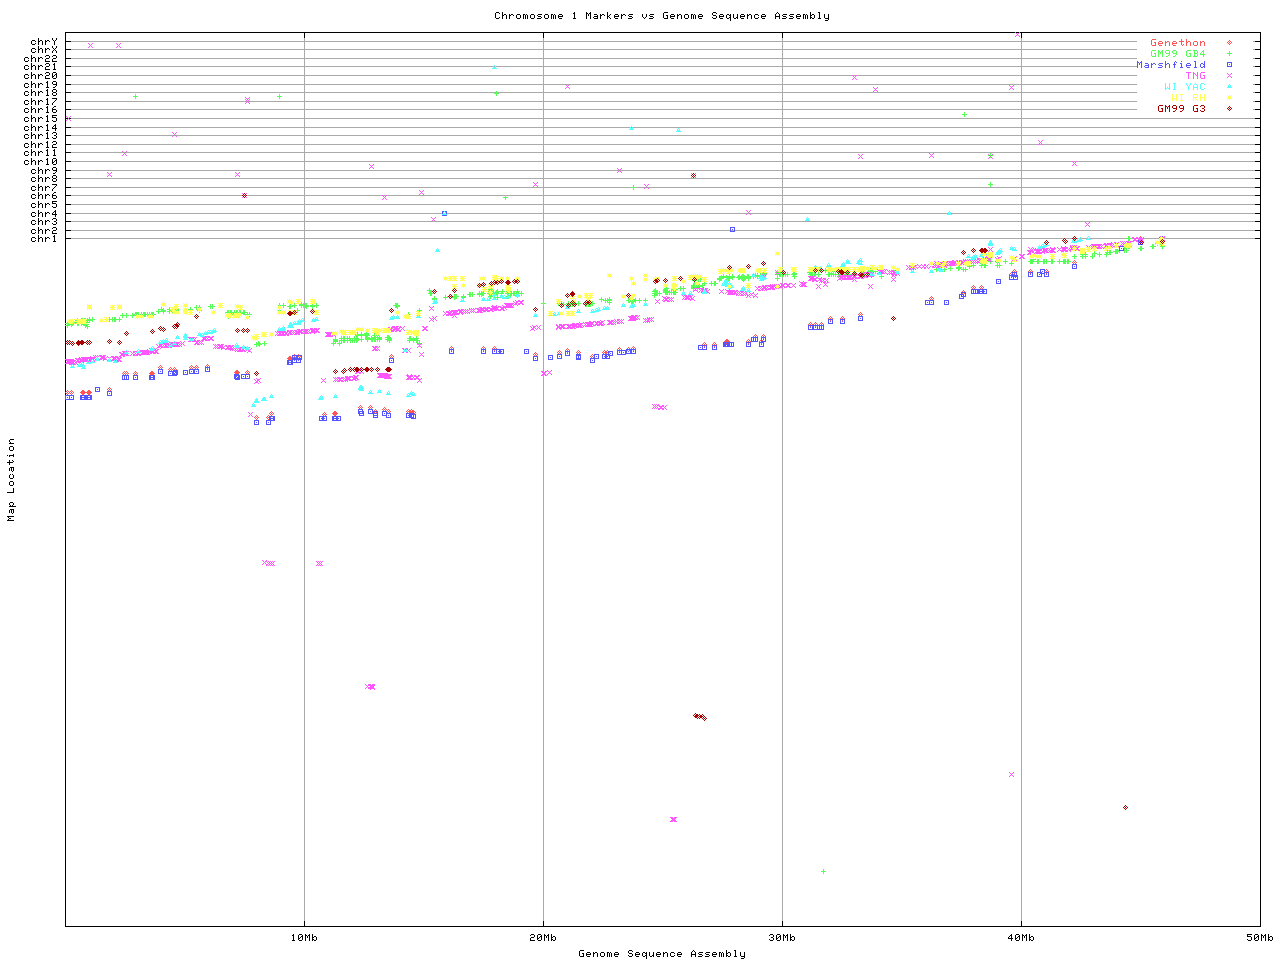Click the Genethon diamond symbol in the legend
The height and width of the screenshot is (960, 1280).
point(1229,43)
